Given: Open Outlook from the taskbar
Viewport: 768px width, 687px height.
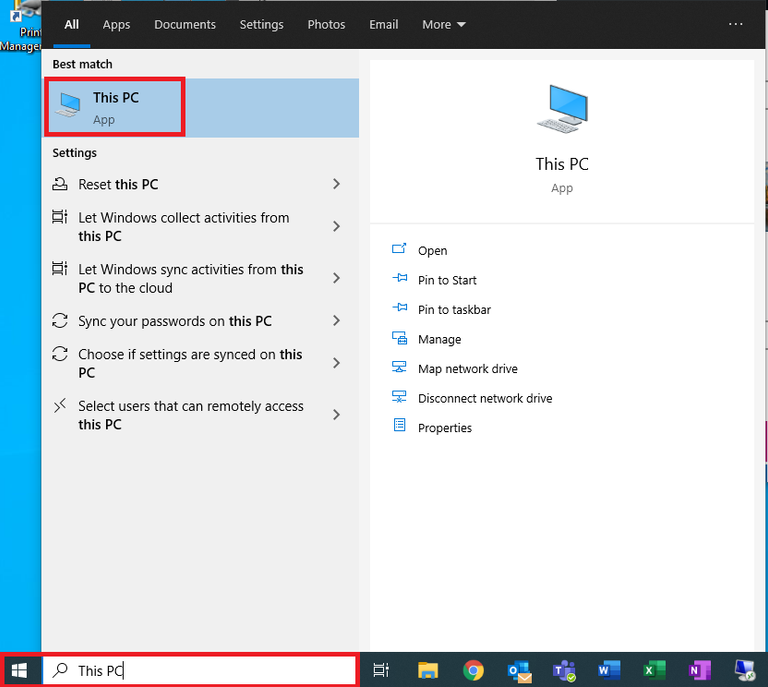Looking at the screenshot, I should tap(518, 670).
